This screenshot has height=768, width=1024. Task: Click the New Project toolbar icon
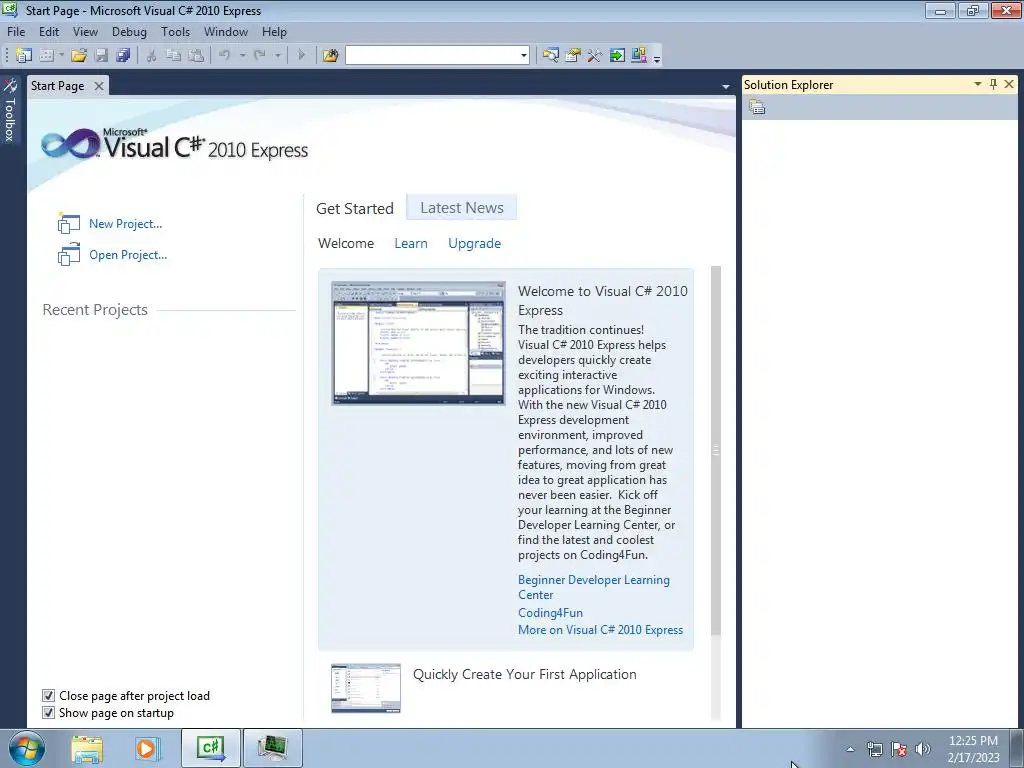(x=24, y=56)
